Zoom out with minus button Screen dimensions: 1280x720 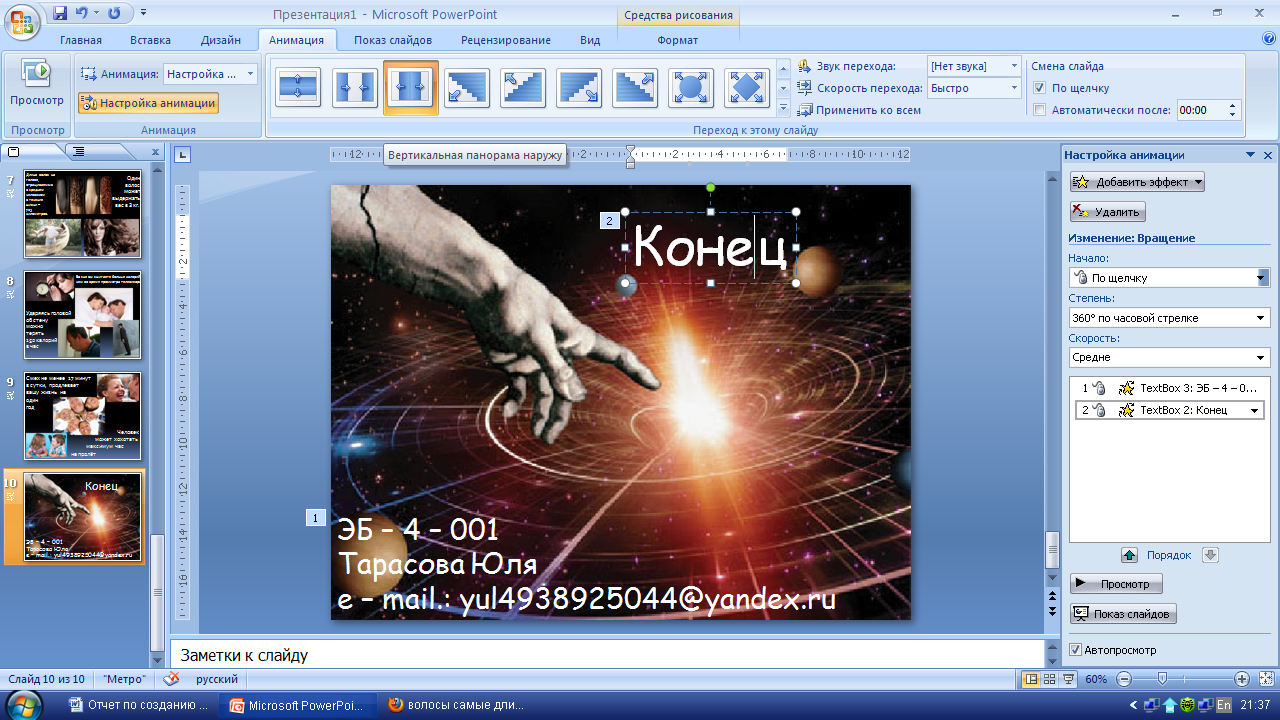1124,679
